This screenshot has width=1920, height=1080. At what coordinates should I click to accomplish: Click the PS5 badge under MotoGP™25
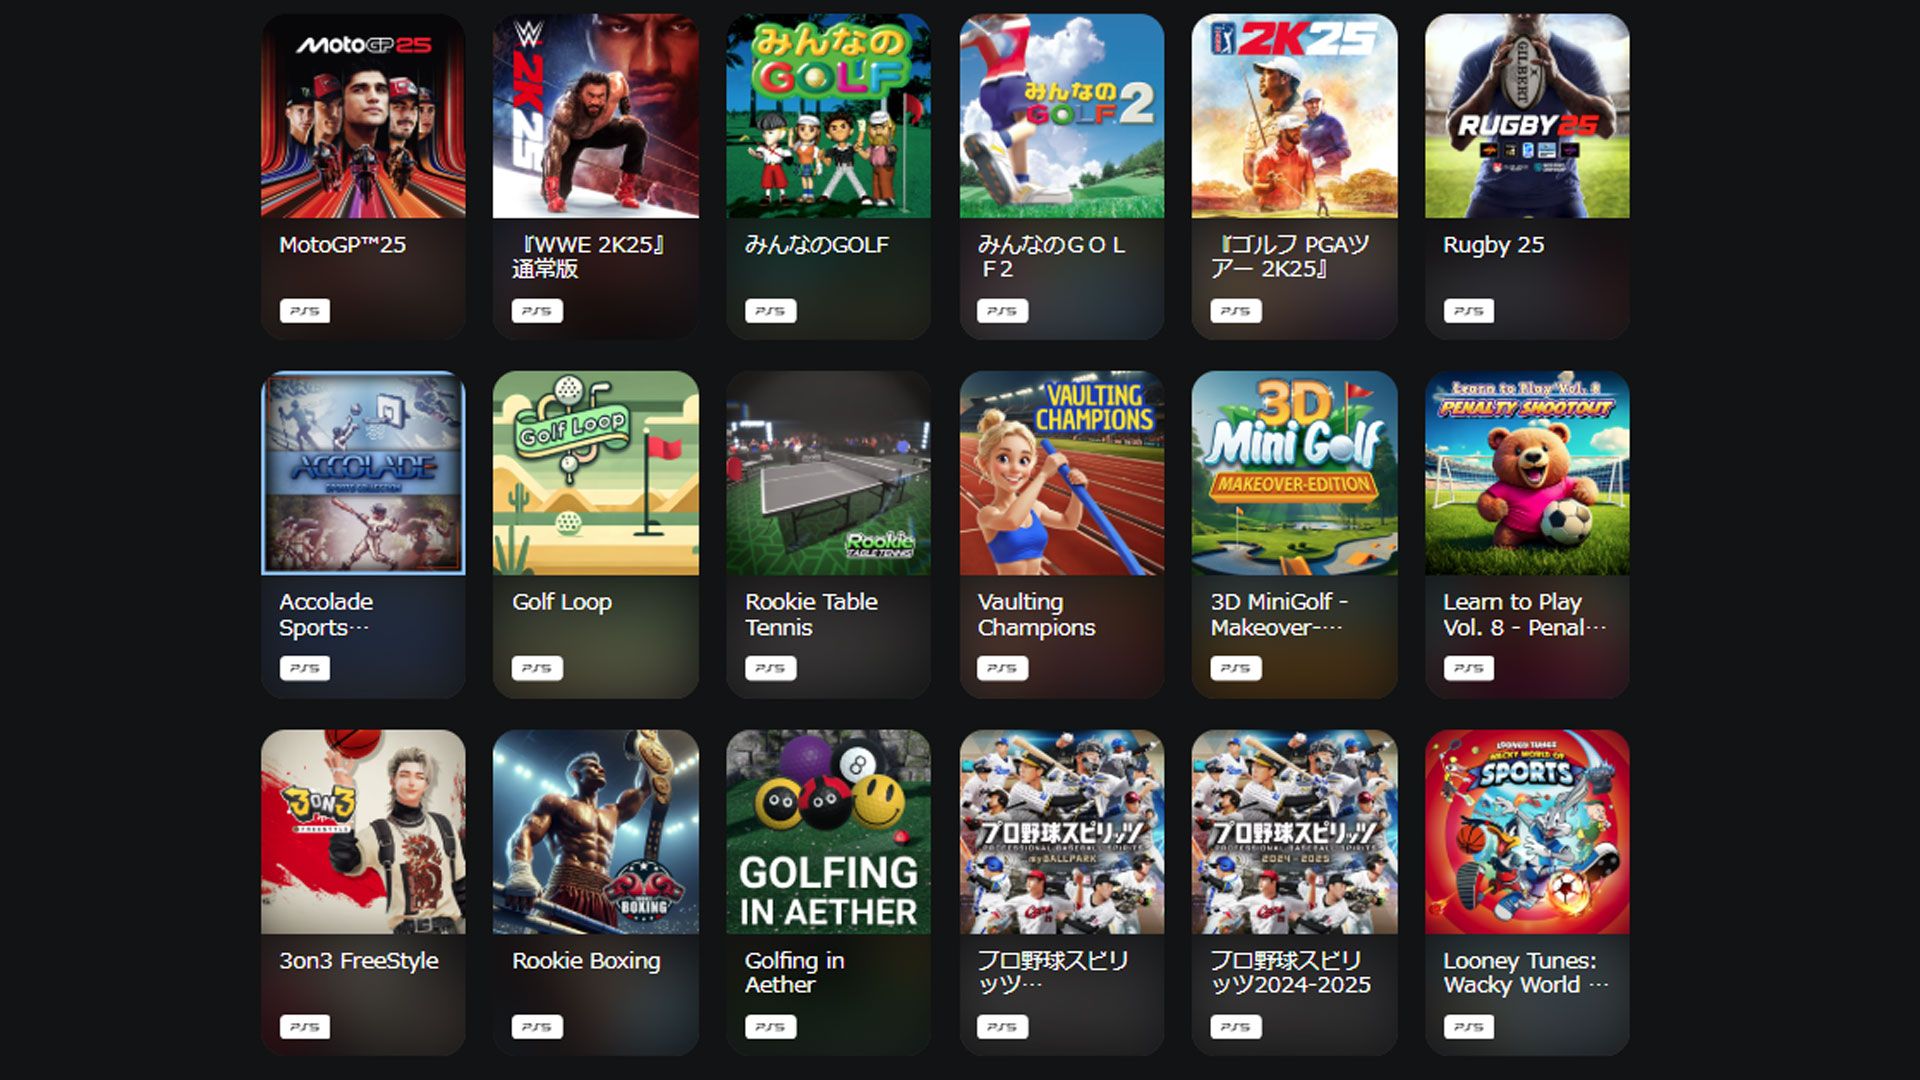point(305,311)
